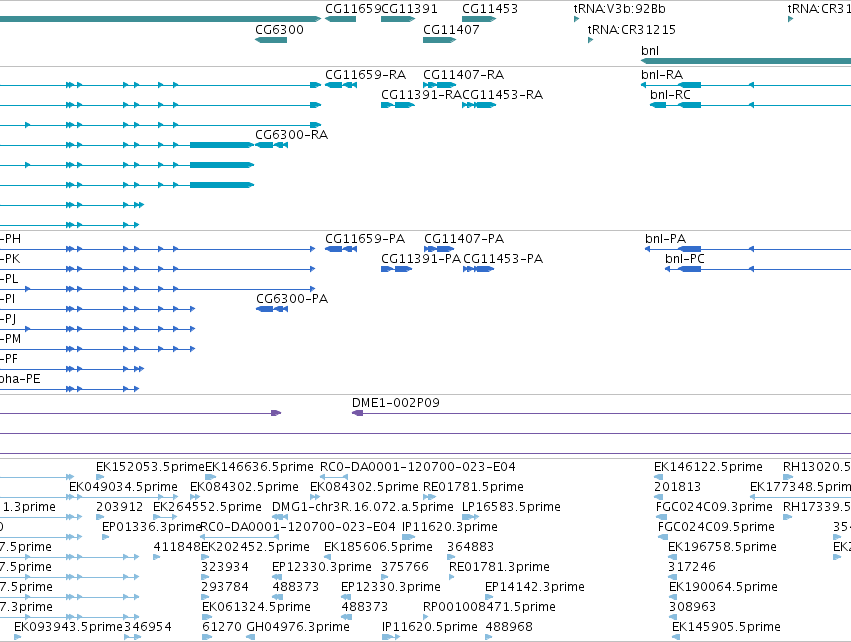Click the 293784 feature label

click(225, 587)
